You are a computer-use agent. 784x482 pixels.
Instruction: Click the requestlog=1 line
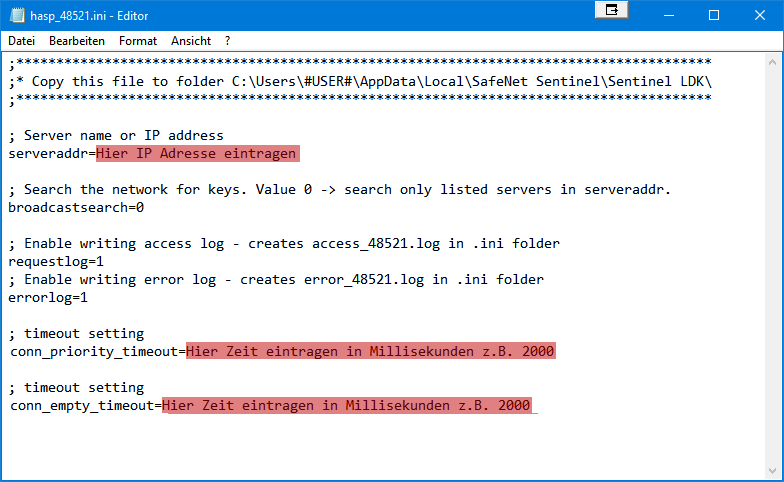[56, 262]
